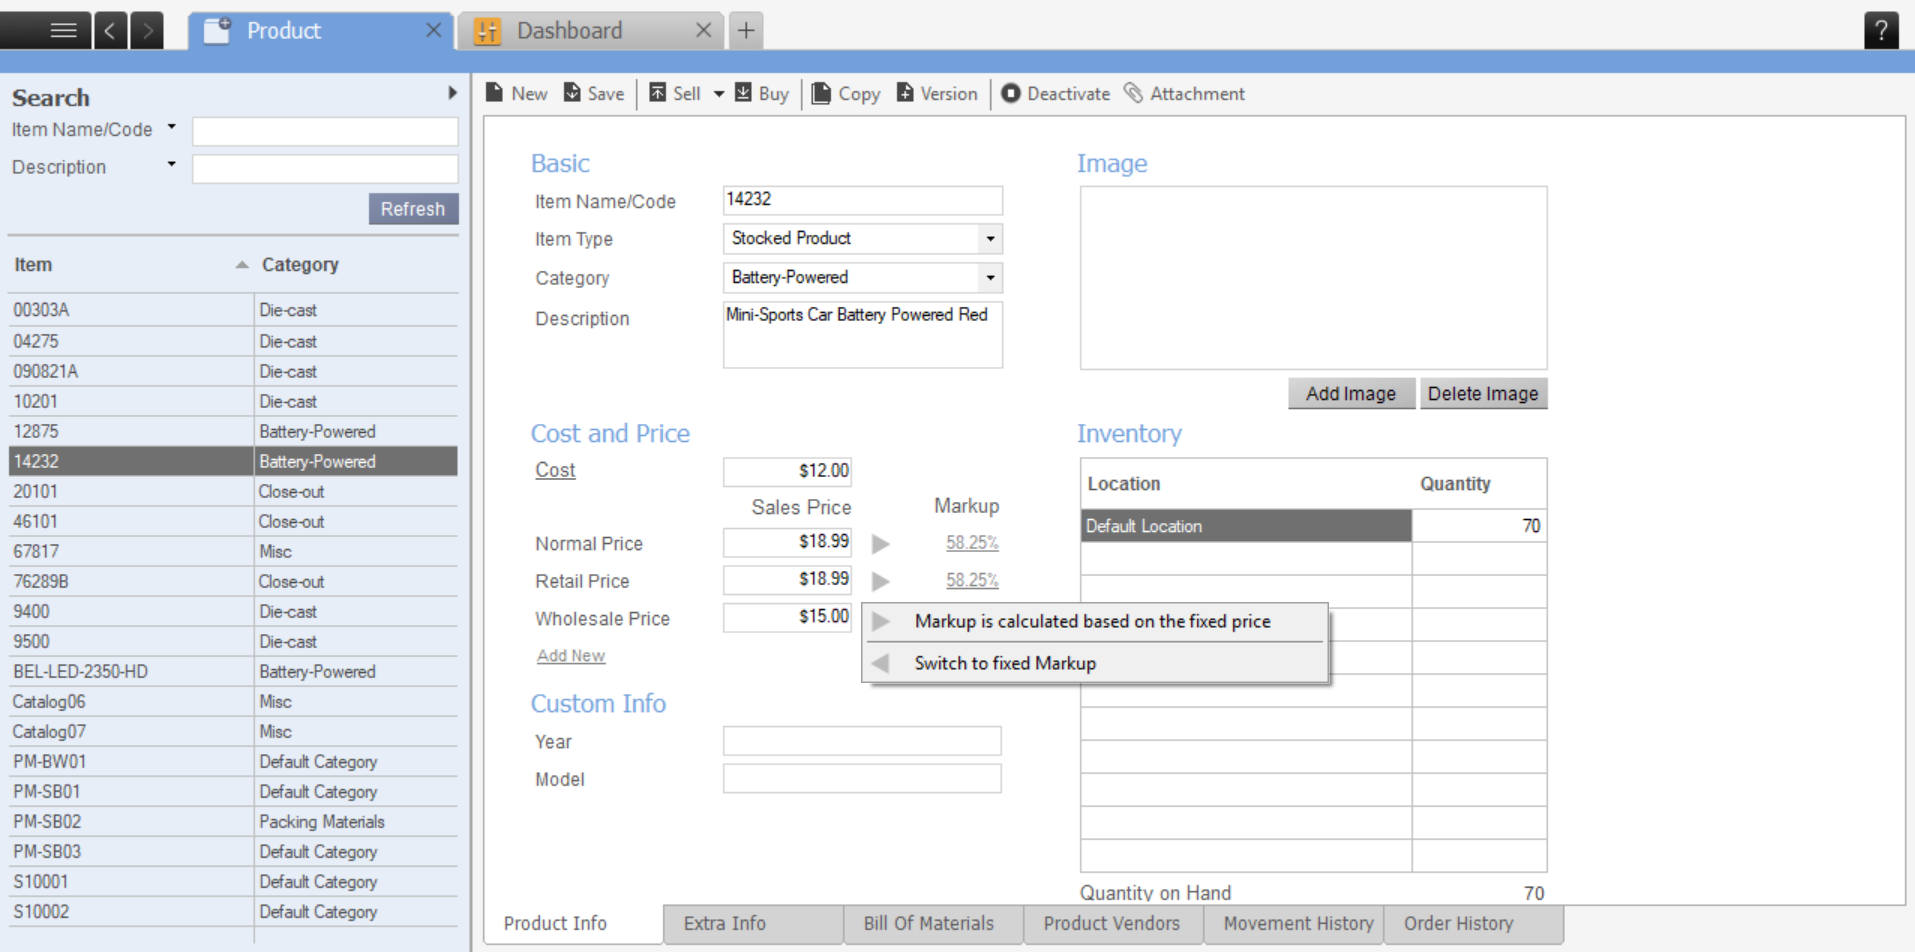Open the Dashboard tab
Screen dimensions: 1915x952
569,31
